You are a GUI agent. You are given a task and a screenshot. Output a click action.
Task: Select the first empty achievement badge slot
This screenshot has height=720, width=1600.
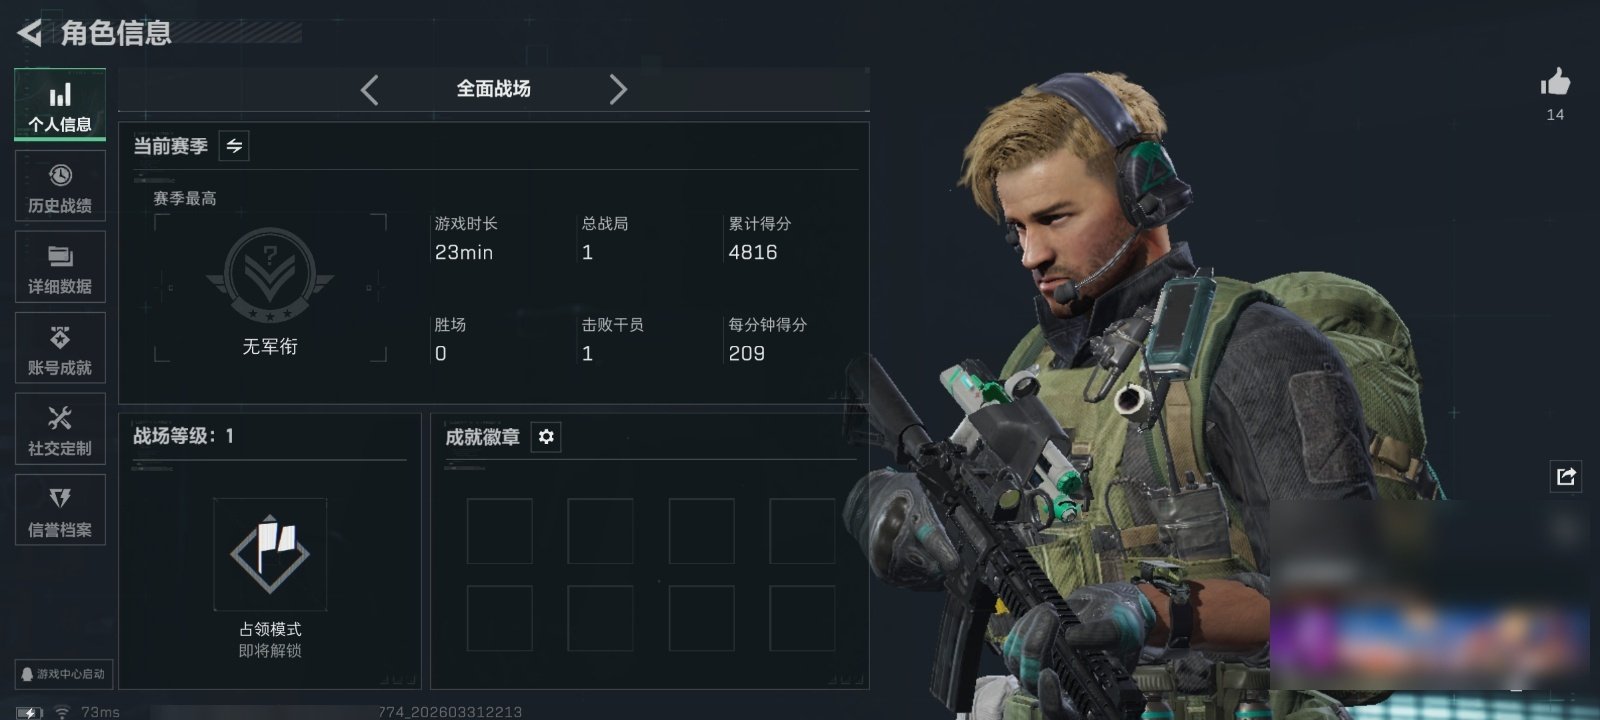click(500, 531)
